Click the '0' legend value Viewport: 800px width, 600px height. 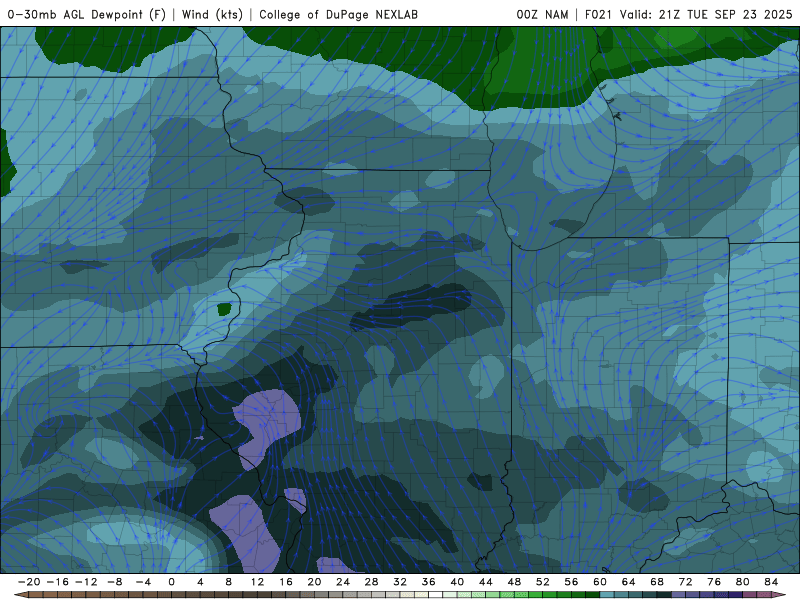coord(171,582)
